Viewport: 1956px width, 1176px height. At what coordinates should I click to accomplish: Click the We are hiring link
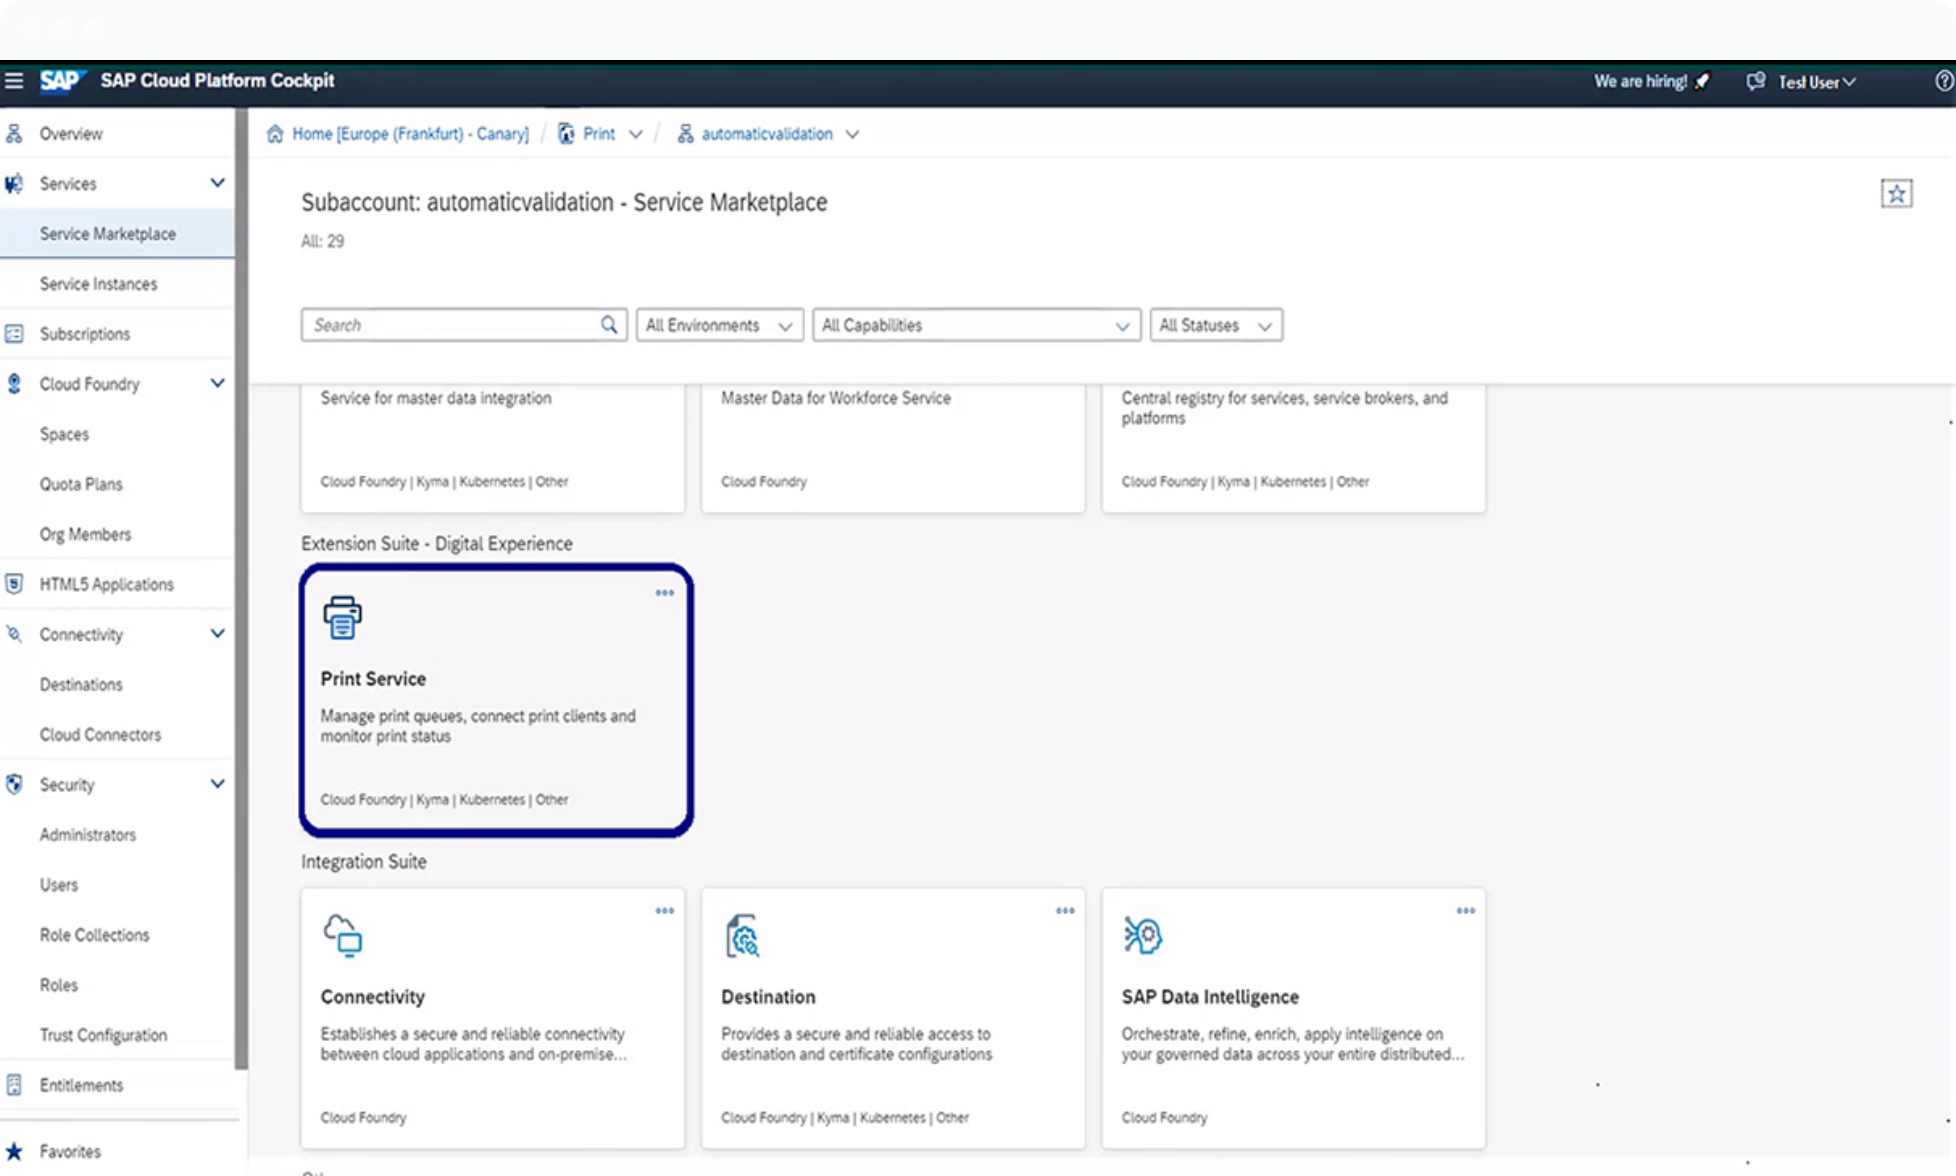tap(1640, 81)
